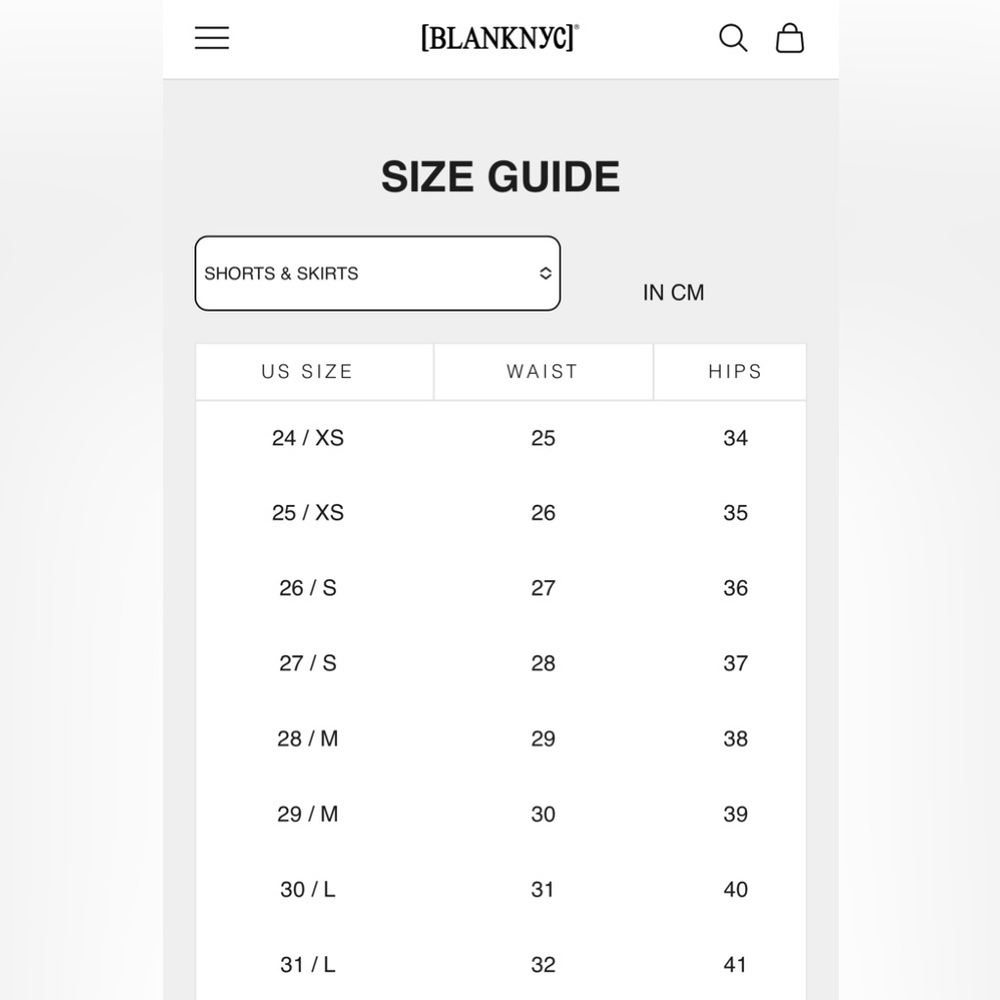Select the US SIZE column header

click(x=307, y=372)
